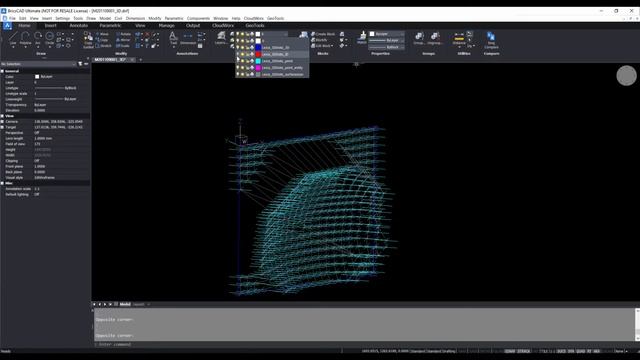Switch to the Model layout tab
Viewport: 640px width, 360px height.
click(x=125, y=304)
